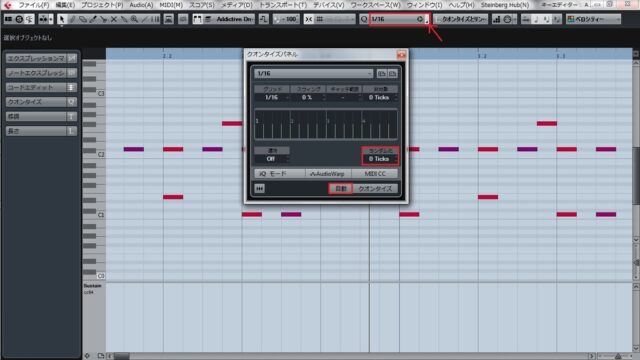The image size is (640, 360).
Task: Open the 1/16 preset dropdown in Quantize panel
Action: click(x=313, y=73)
